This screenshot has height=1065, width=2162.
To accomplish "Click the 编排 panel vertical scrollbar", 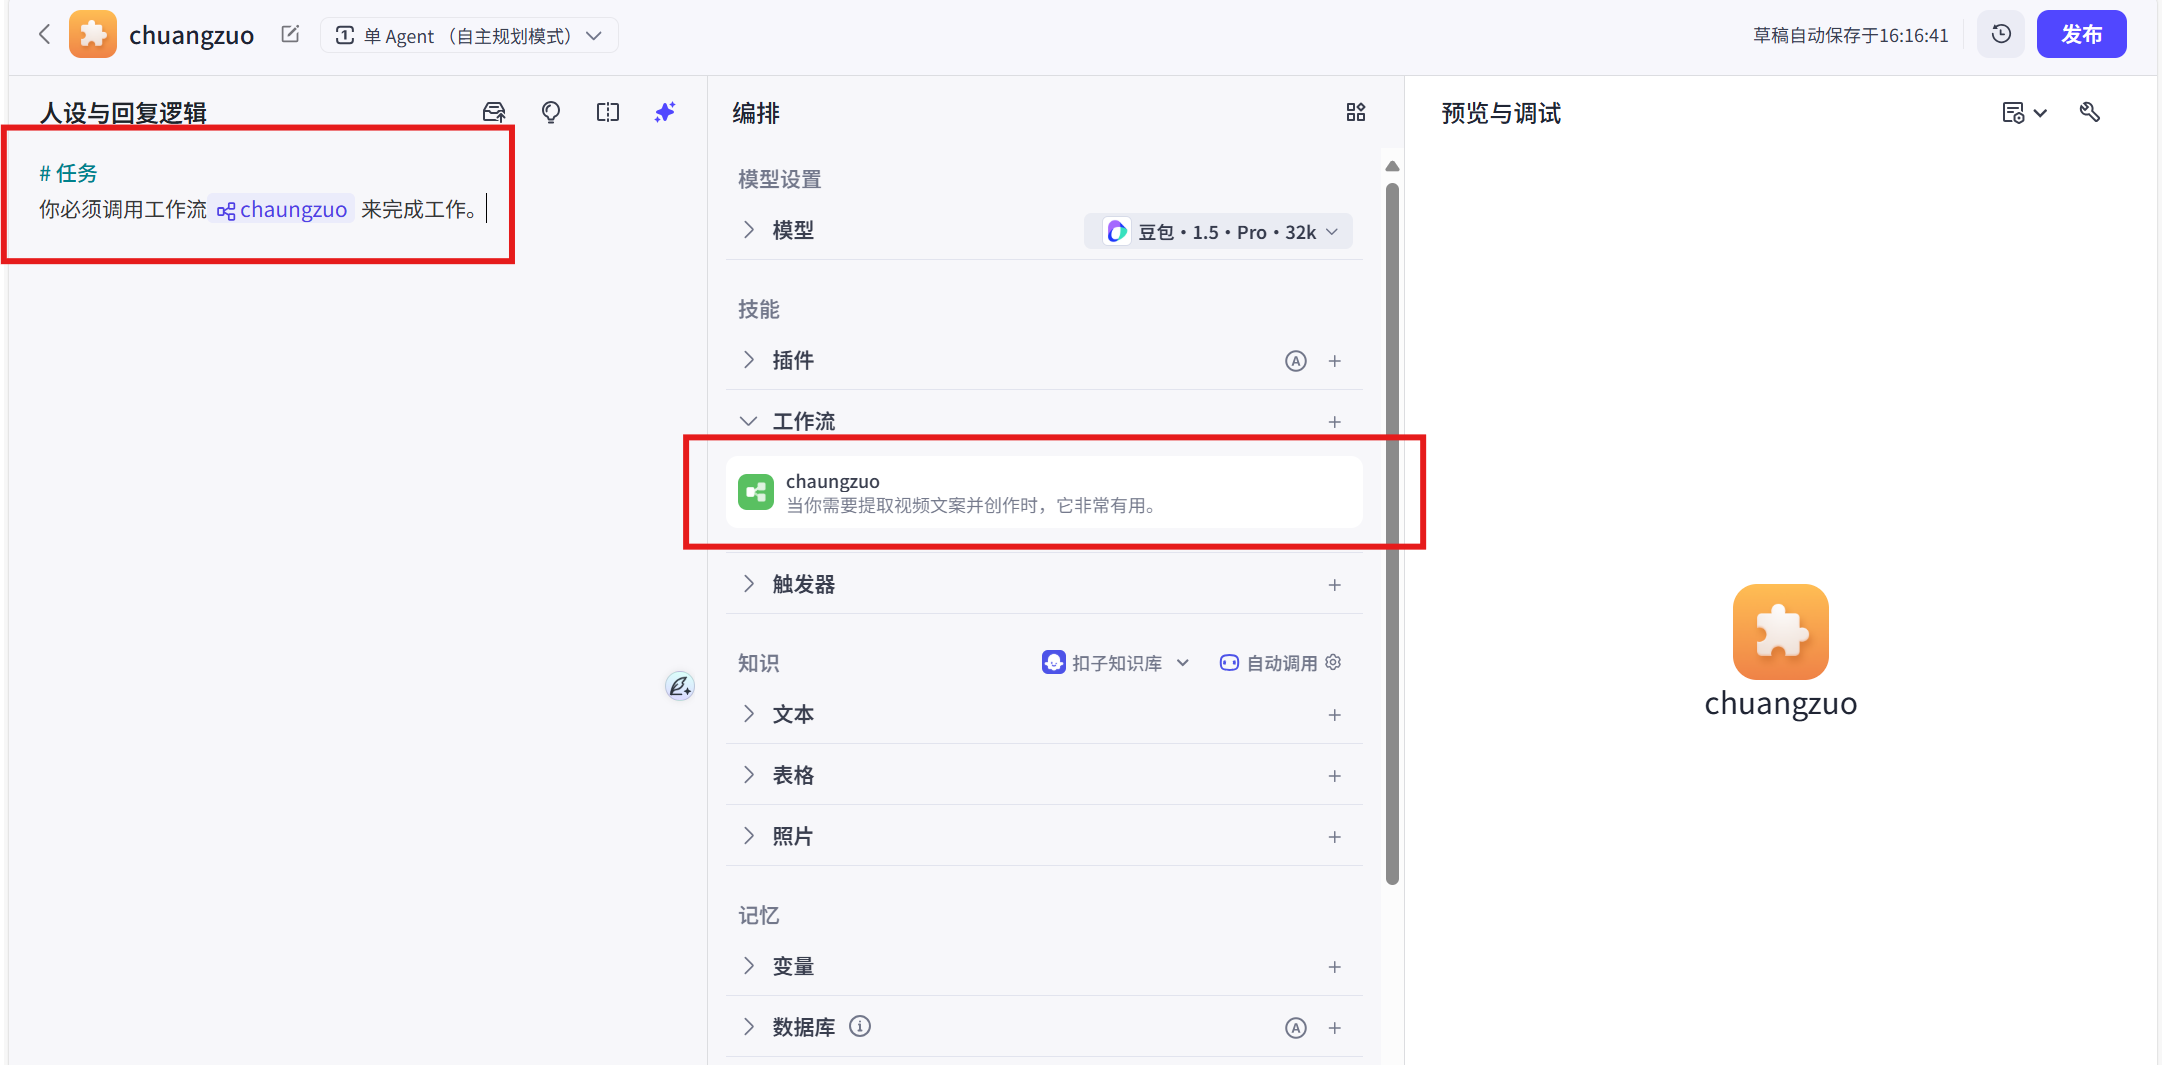I will point(1392,533).
